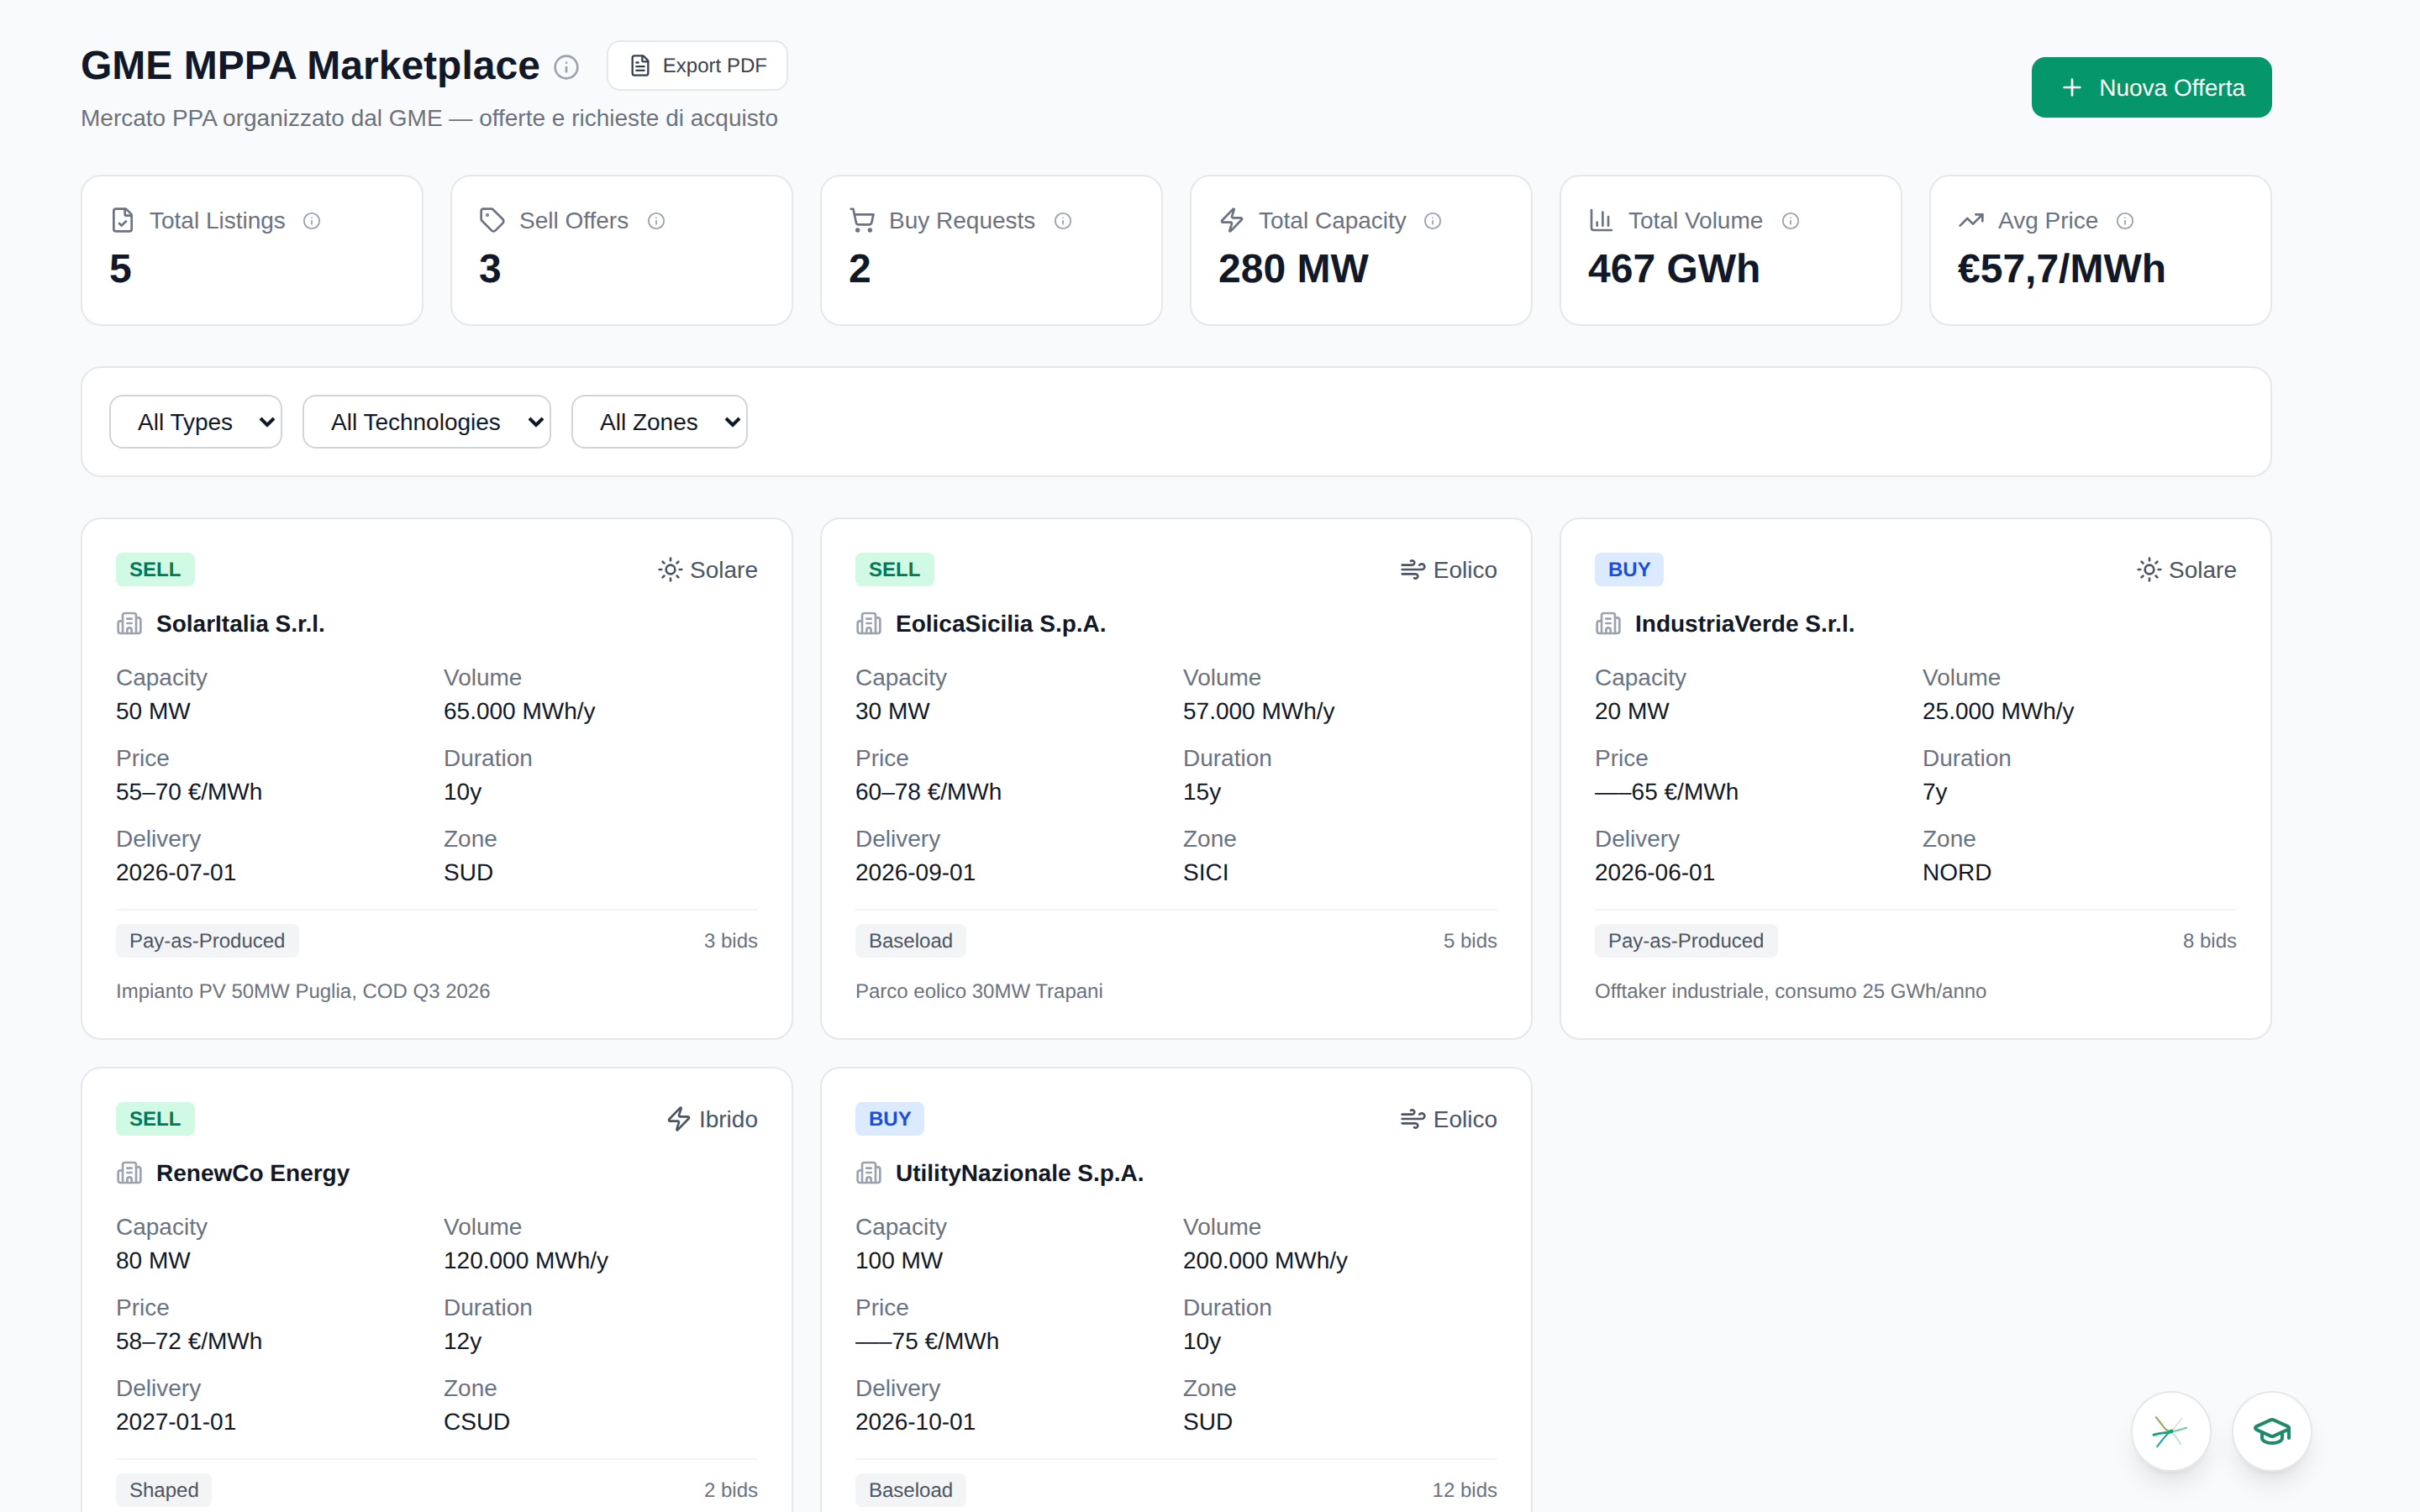The height and width of the screenshot is (1512, 2420).
Task: Click sun icon on IndustriaVerde card
Action: (x=2149, y=569)
